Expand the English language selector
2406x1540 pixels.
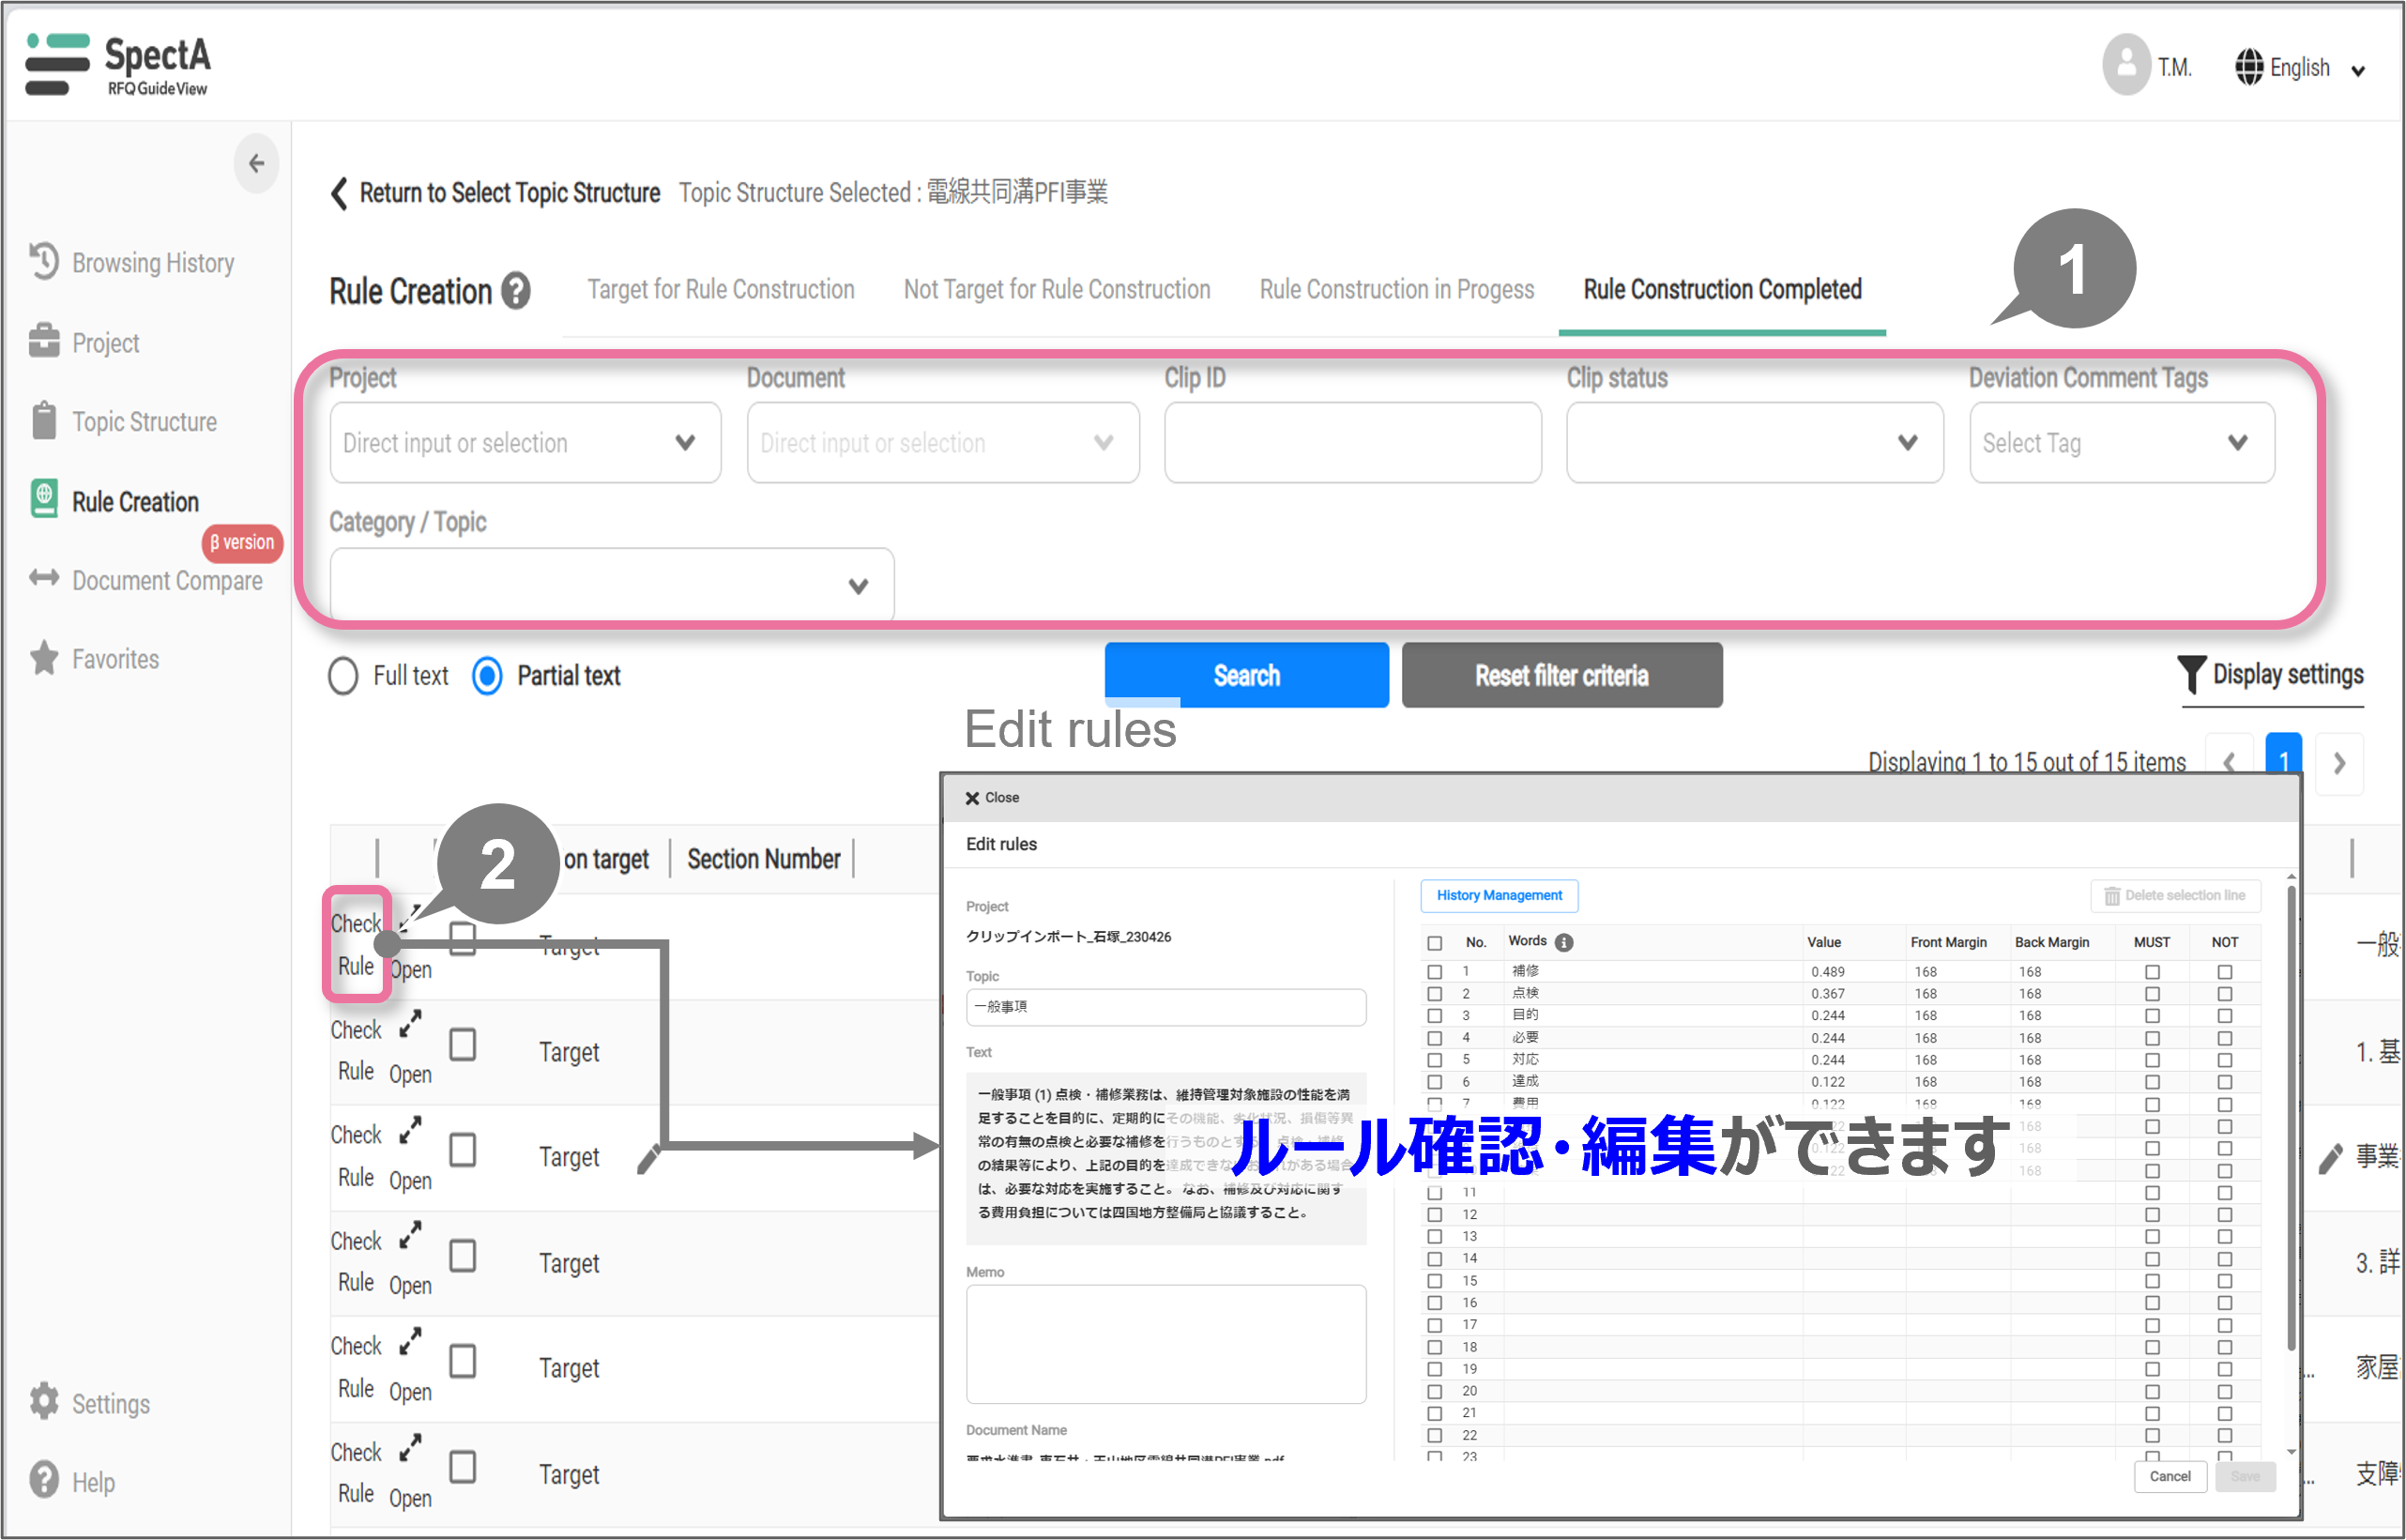click(2302, 68)
